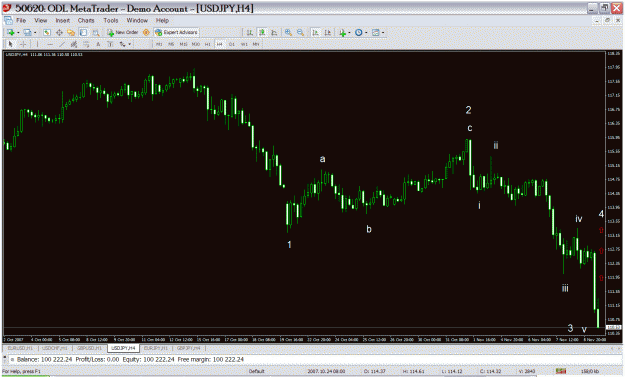Image resolution: width=625 pixels, height=377 pixels.
Task: Open the Profiles dropdown arrow
Action: [35, 33]
